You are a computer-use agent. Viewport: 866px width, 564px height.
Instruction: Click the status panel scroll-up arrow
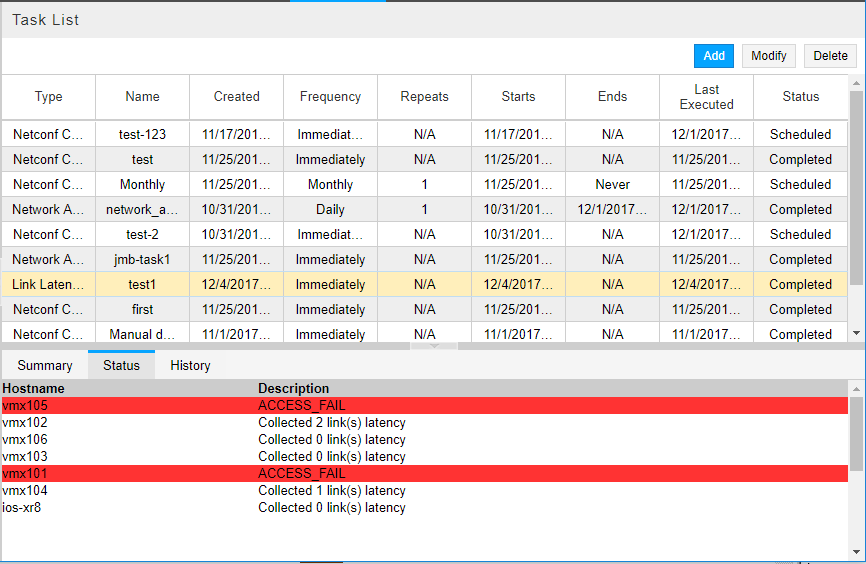pos(856,387)
